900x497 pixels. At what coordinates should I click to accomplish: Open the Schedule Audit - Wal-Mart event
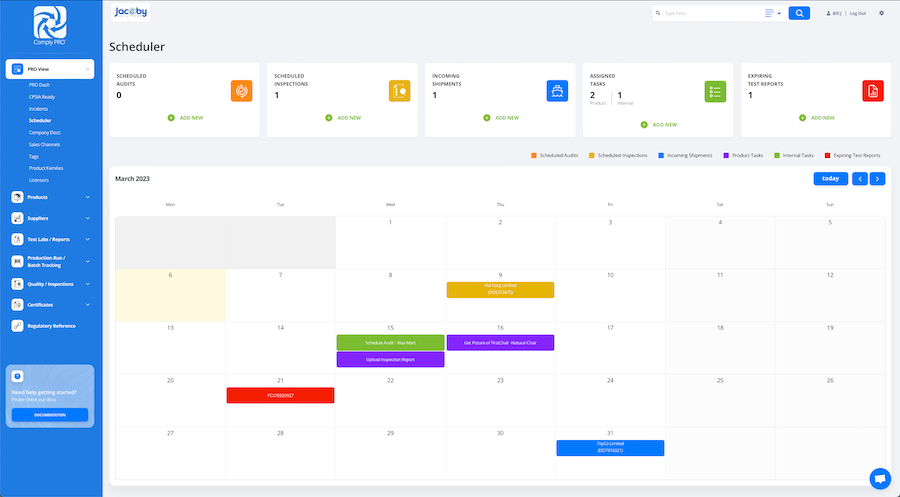[390, 343]
